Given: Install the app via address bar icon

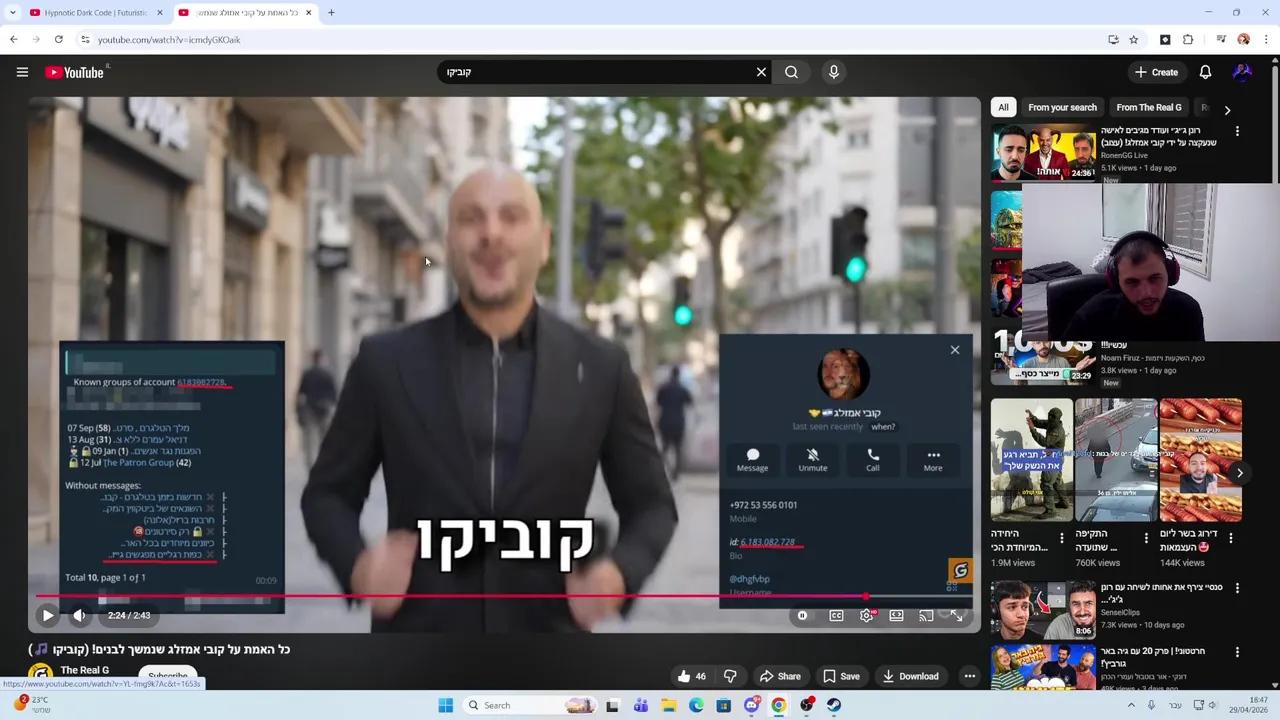Looking at the screenshot, I should (x=1113, y=39).
